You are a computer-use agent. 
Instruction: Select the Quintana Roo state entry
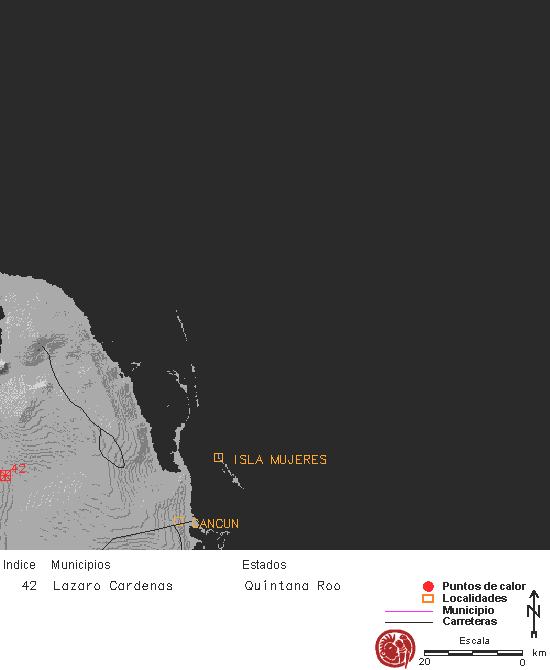[x=292, y=585]
